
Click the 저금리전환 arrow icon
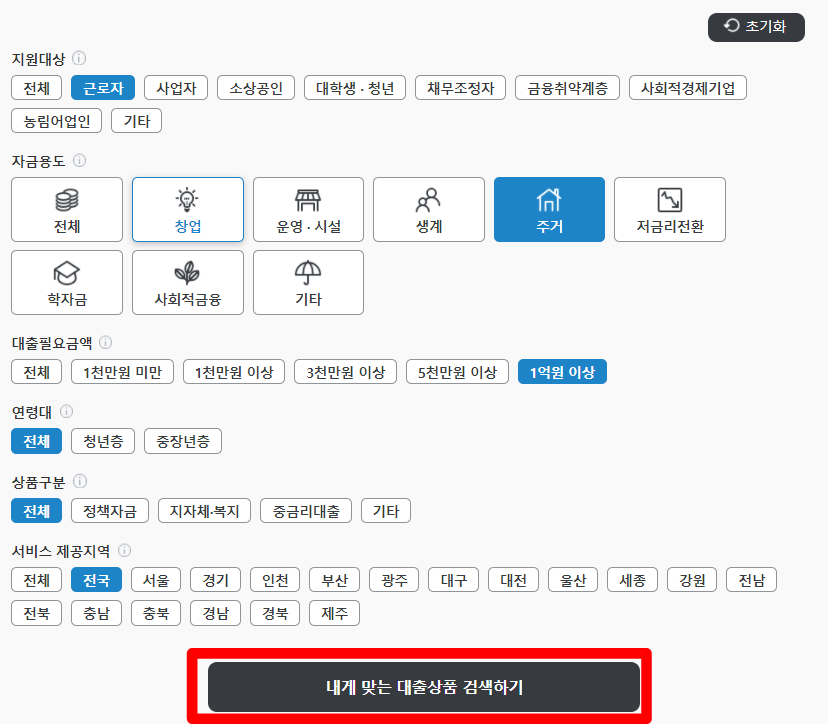point(669,198)
